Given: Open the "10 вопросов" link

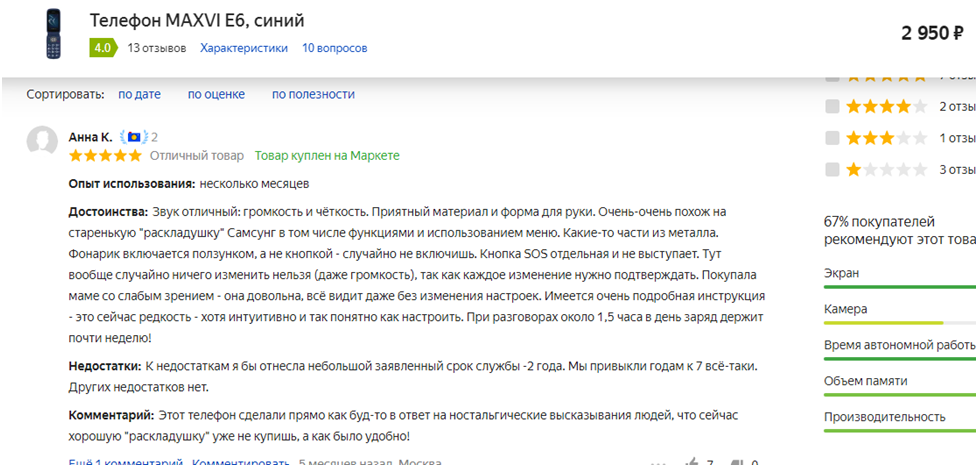Looking at the screenshot, I should point(334,48).
